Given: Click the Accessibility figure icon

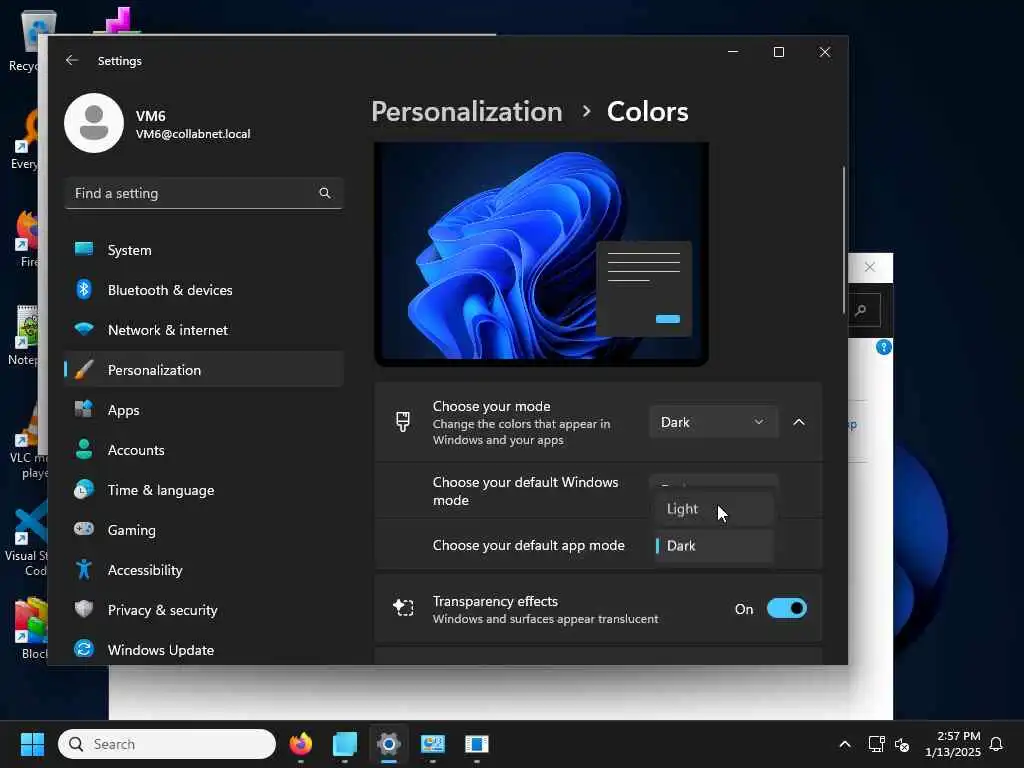Looking at the screenshot, I should (84, 569).
